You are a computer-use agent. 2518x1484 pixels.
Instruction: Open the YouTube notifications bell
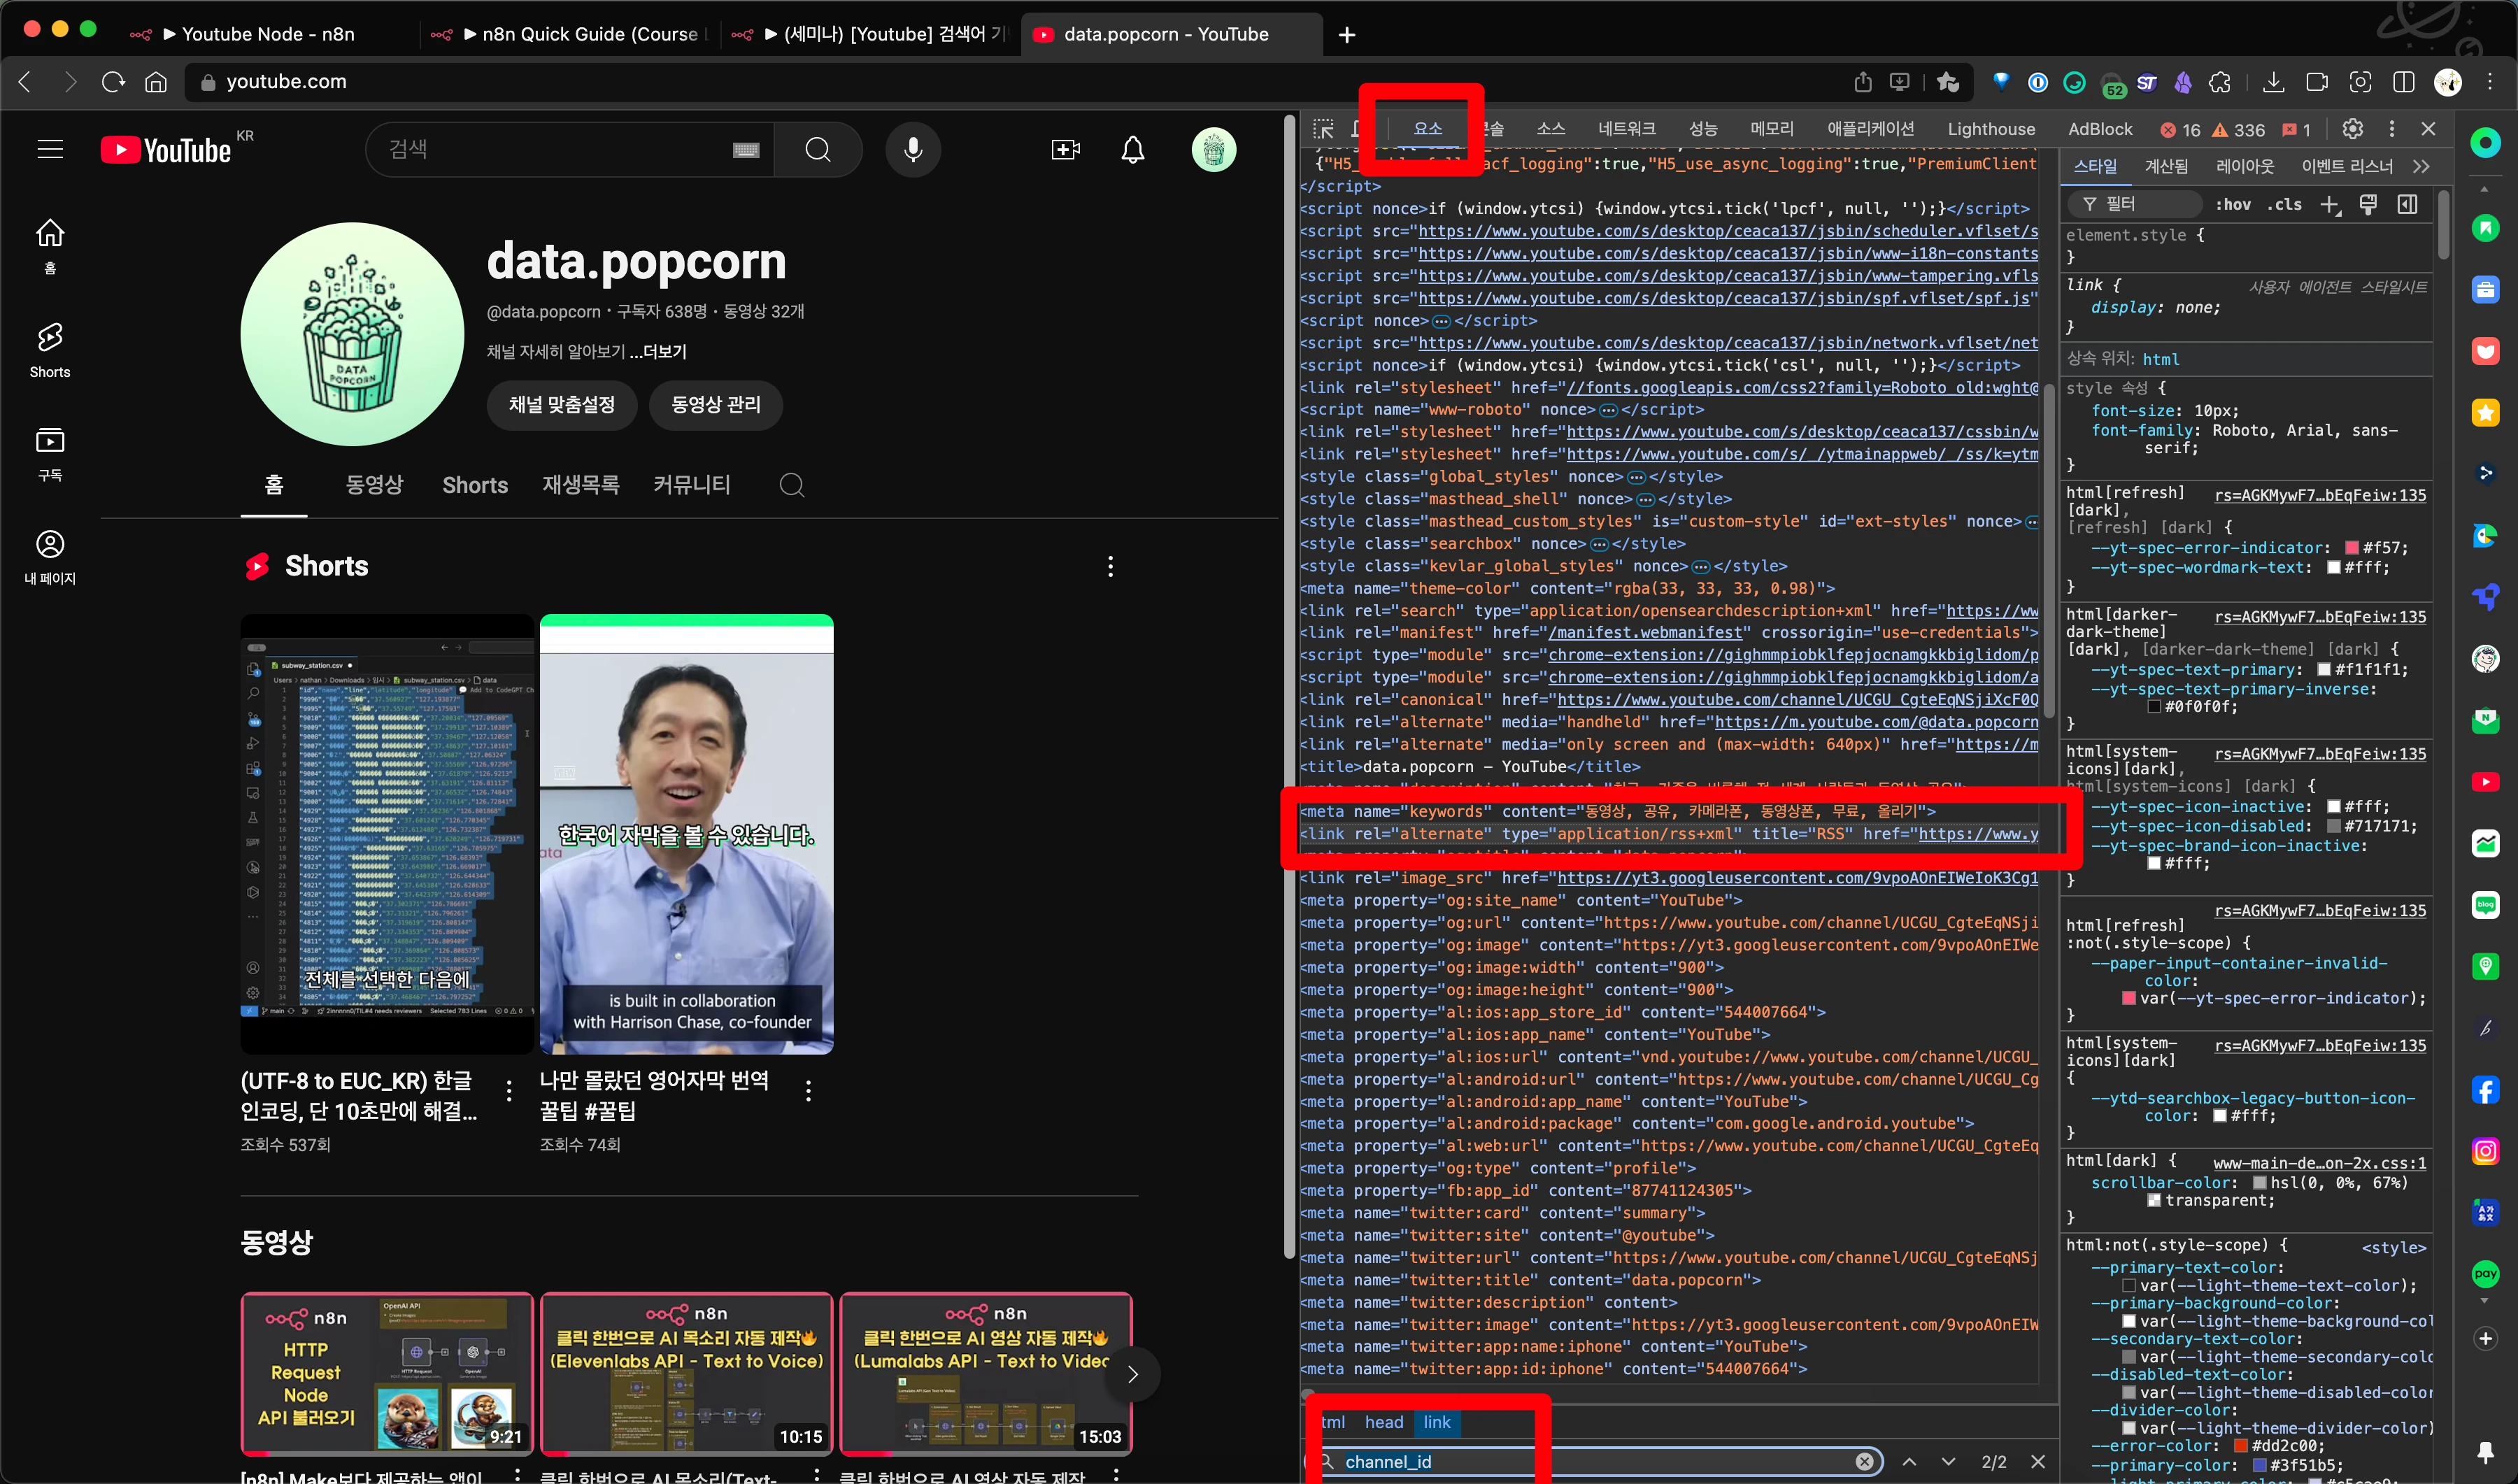1133,150
